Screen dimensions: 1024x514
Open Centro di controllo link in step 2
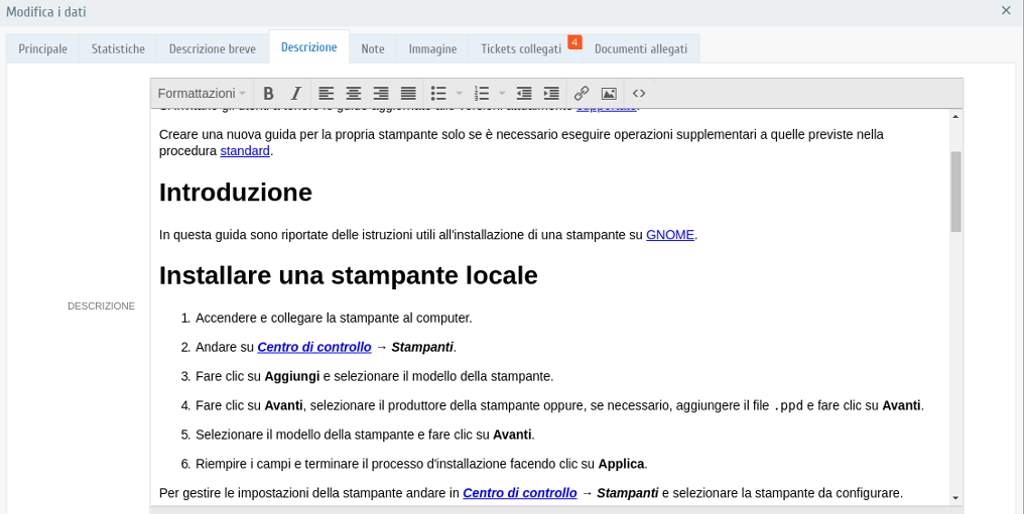314,347
